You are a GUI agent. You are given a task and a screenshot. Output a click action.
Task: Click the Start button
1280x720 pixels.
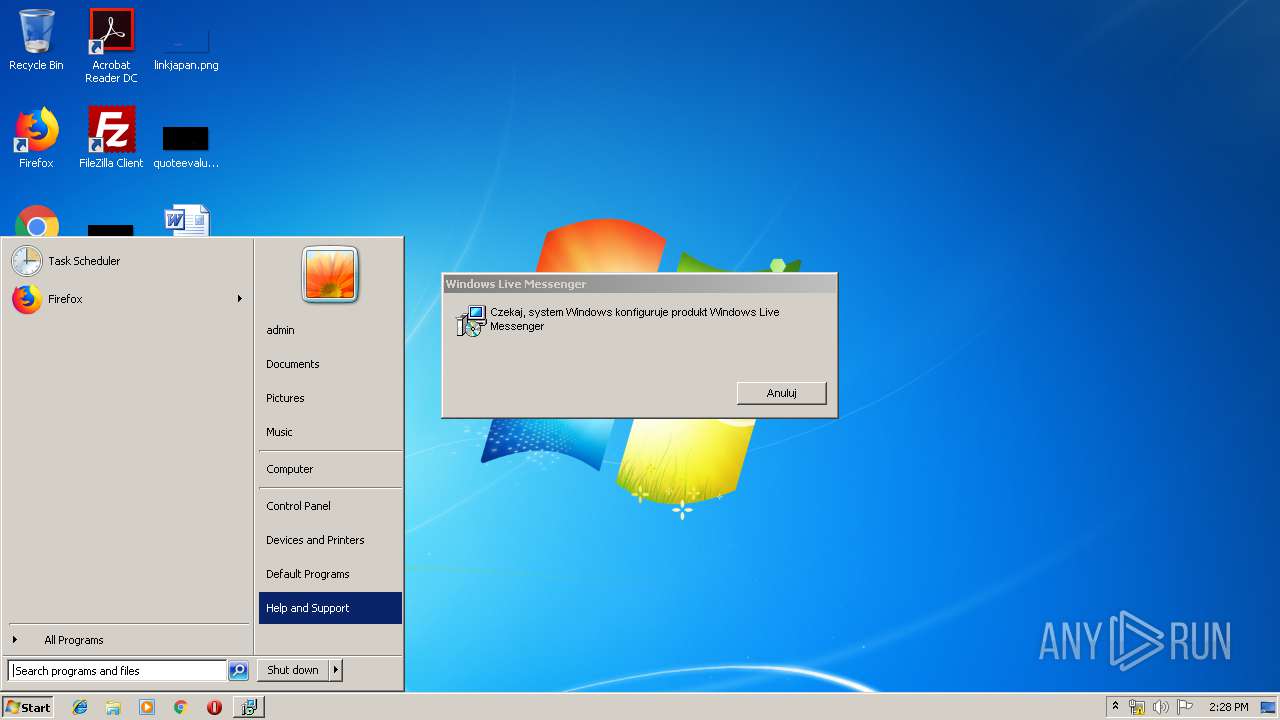click(28, 707)
